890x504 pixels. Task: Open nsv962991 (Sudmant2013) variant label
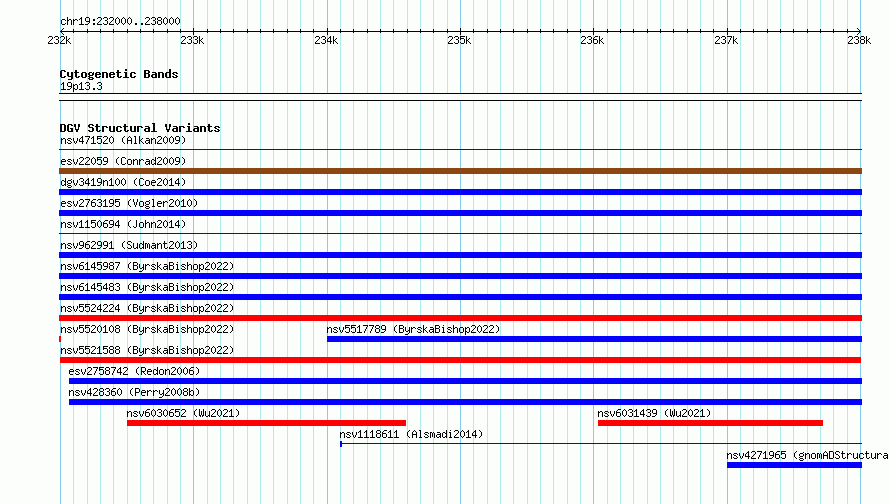[129, 245]
